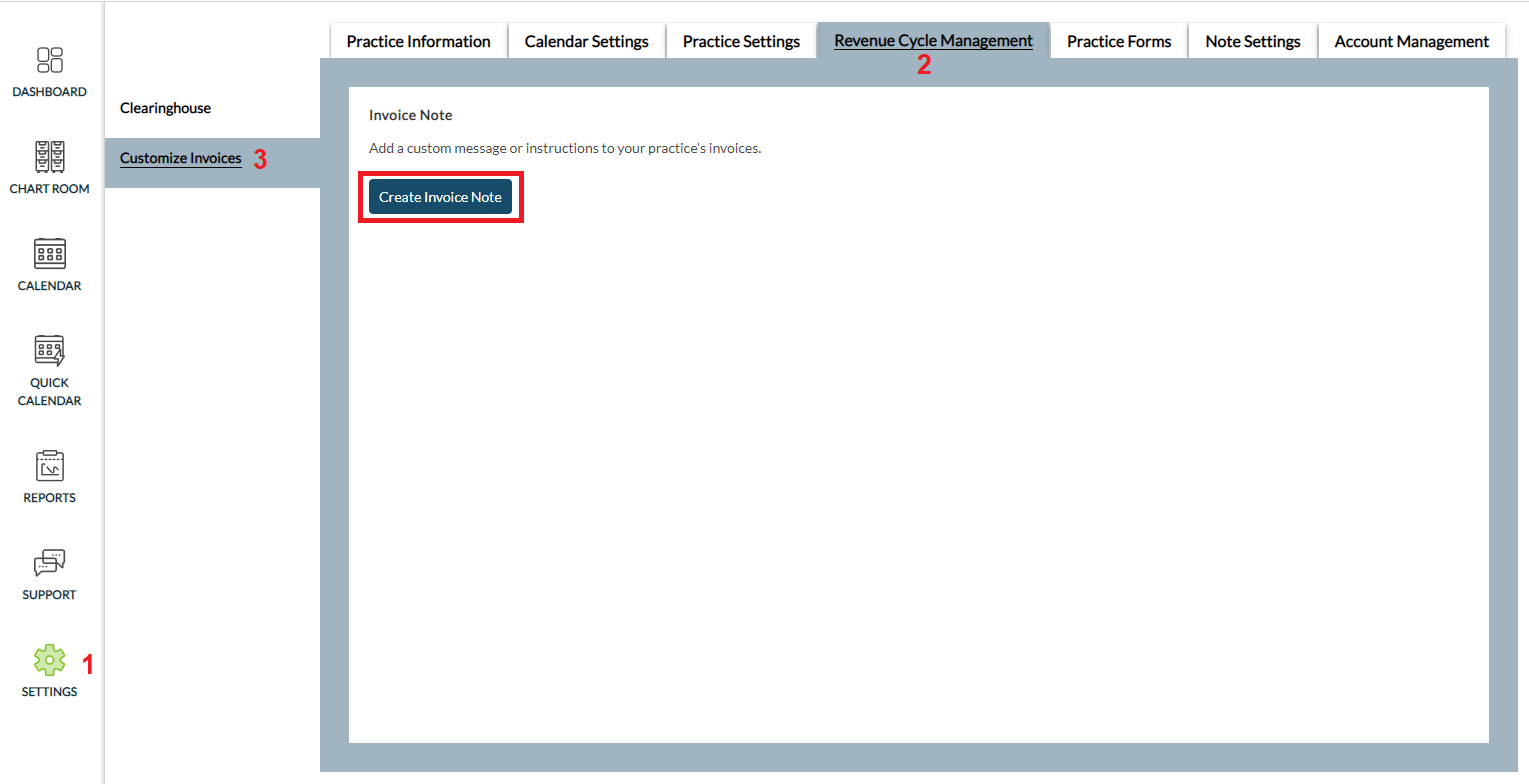Click the SETTINGS text label below gear
Viewport: 1529px width, 784px height.
49,691
